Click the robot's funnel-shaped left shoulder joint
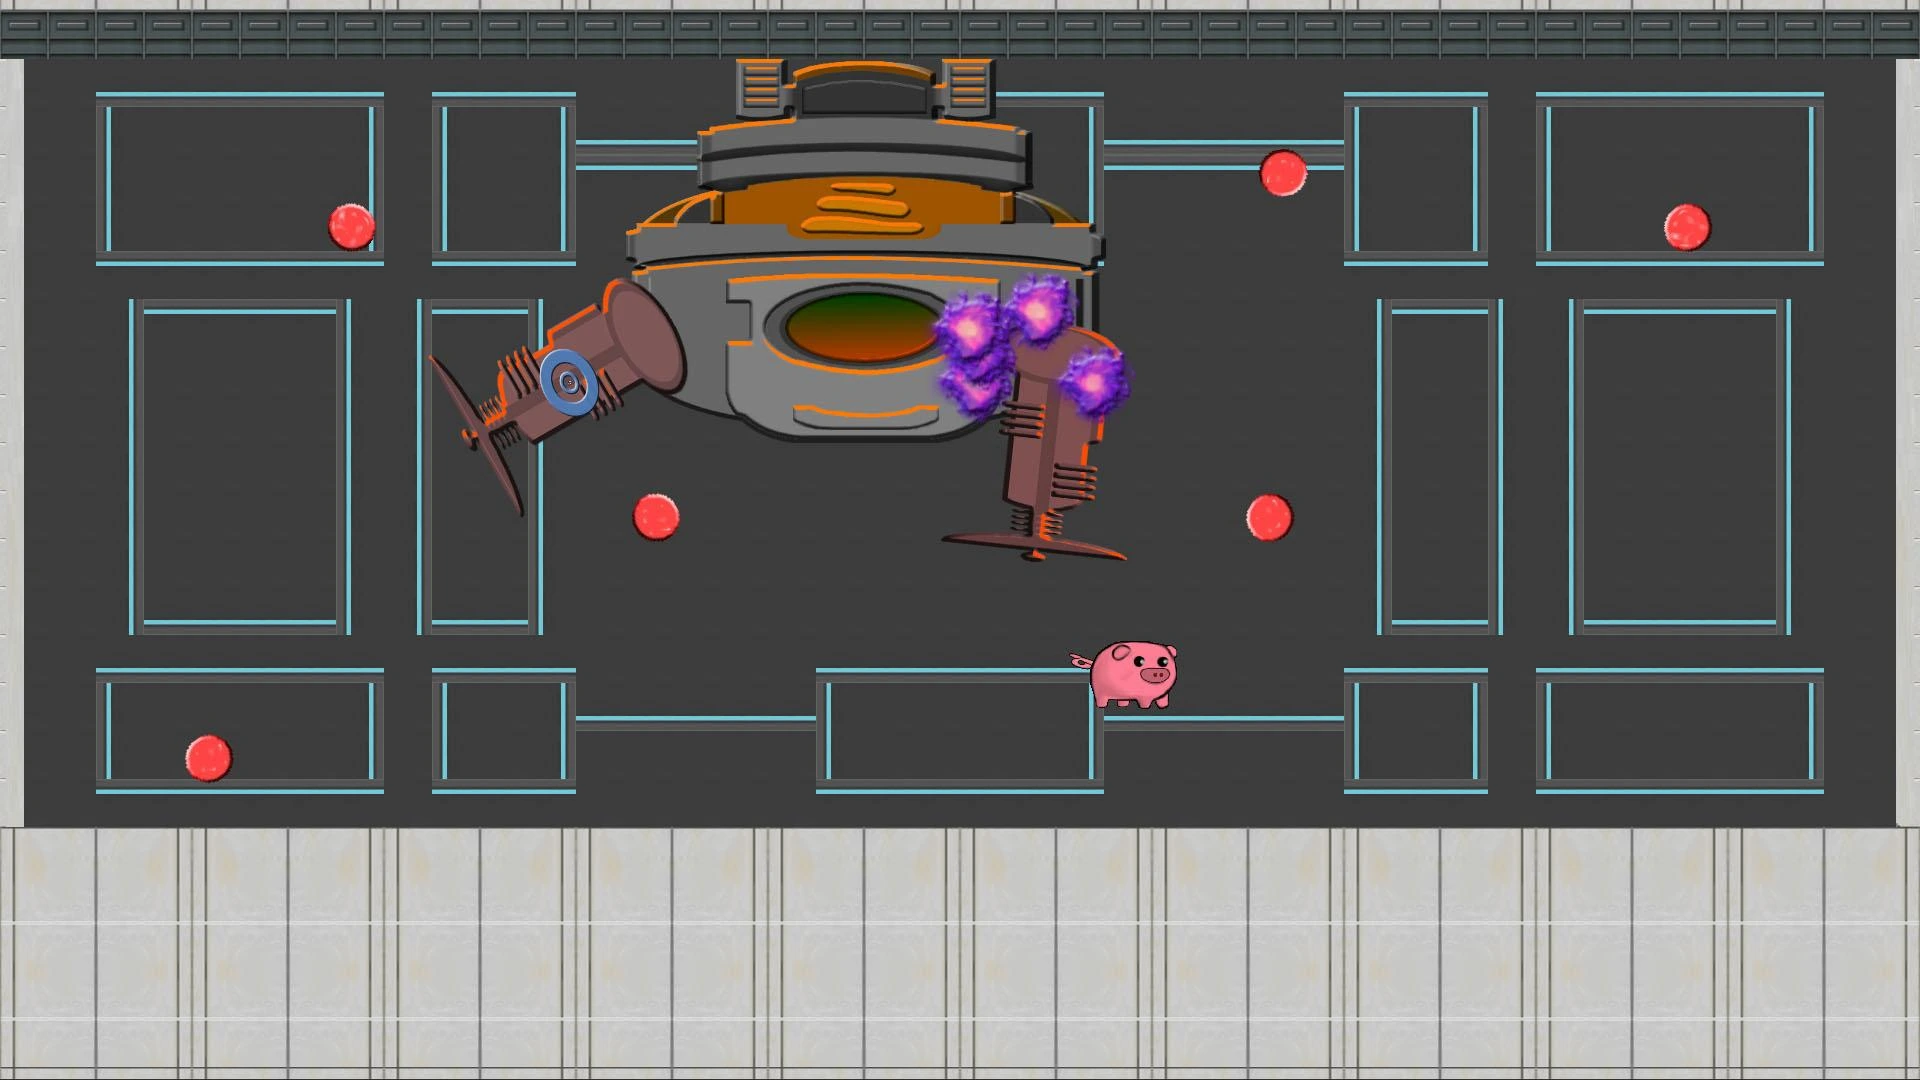The width and height of the screenshot is (1920, 1080). click(x=644, y=336)
